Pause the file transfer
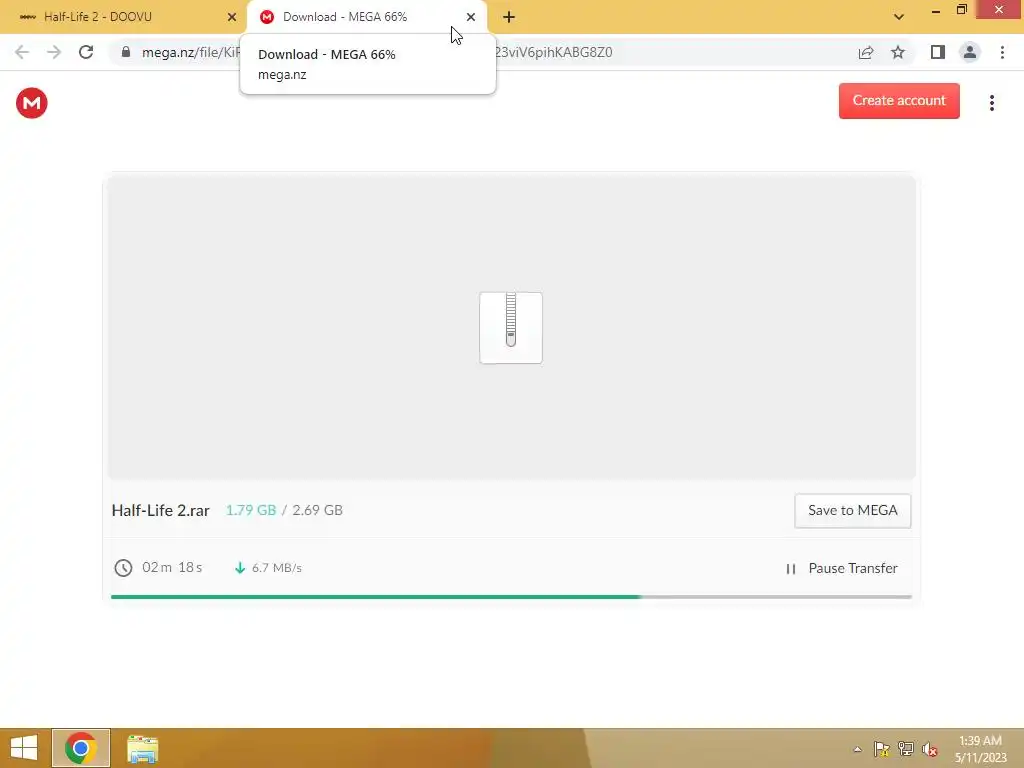Image resolution: width=1024 pixels, height=768 pixels. [841, 568]
